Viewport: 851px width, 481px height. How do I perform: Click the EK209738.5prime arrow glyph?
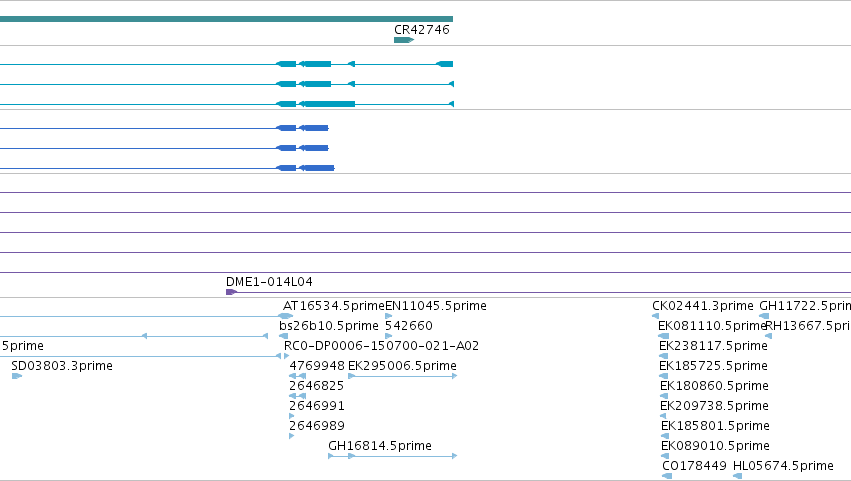click(663, 416)
